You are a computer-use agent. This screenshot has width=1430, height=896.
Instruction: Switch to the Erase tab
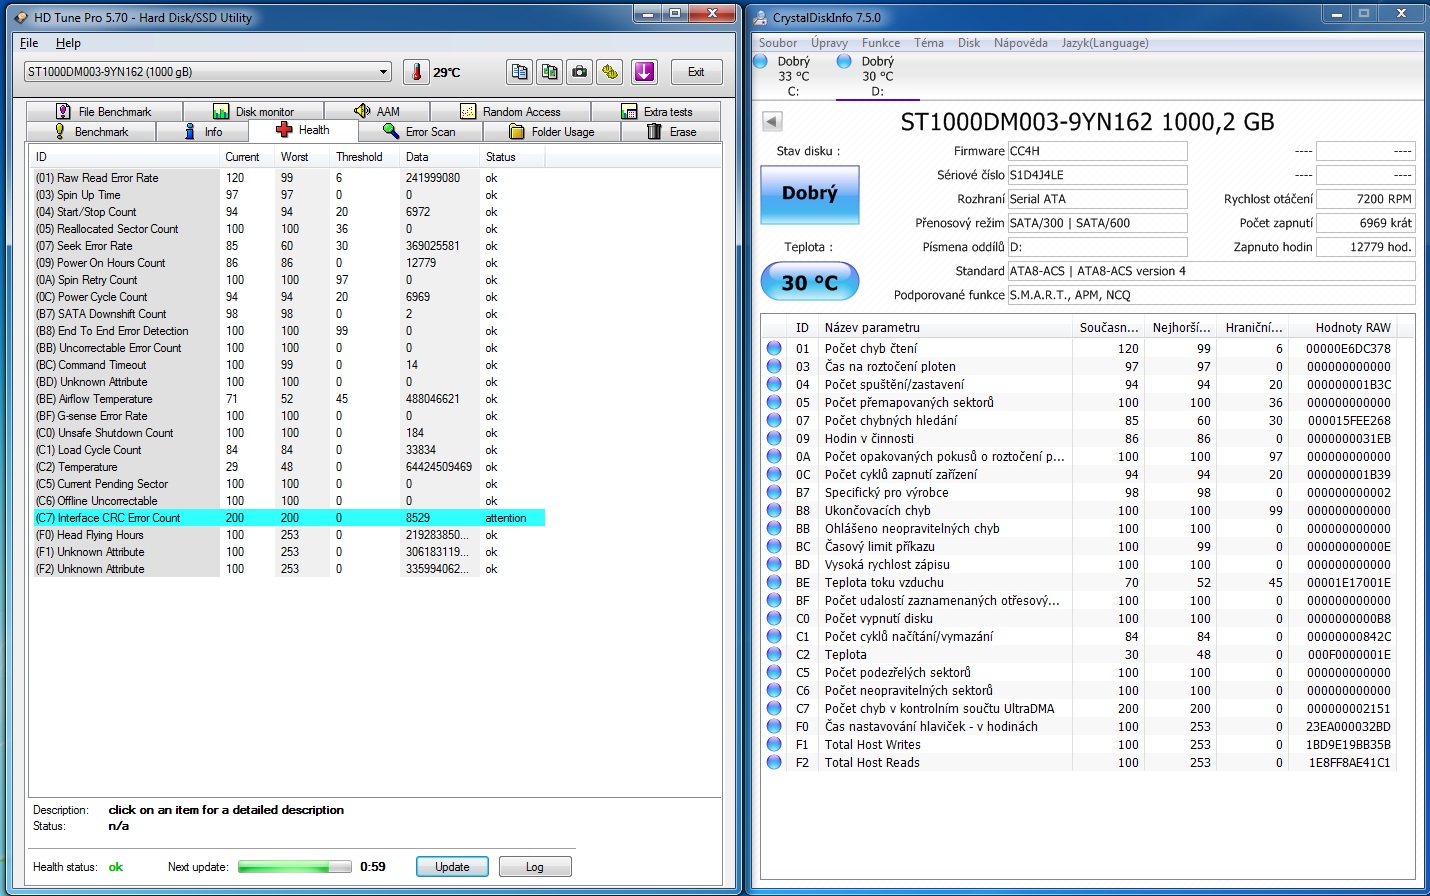671,131
